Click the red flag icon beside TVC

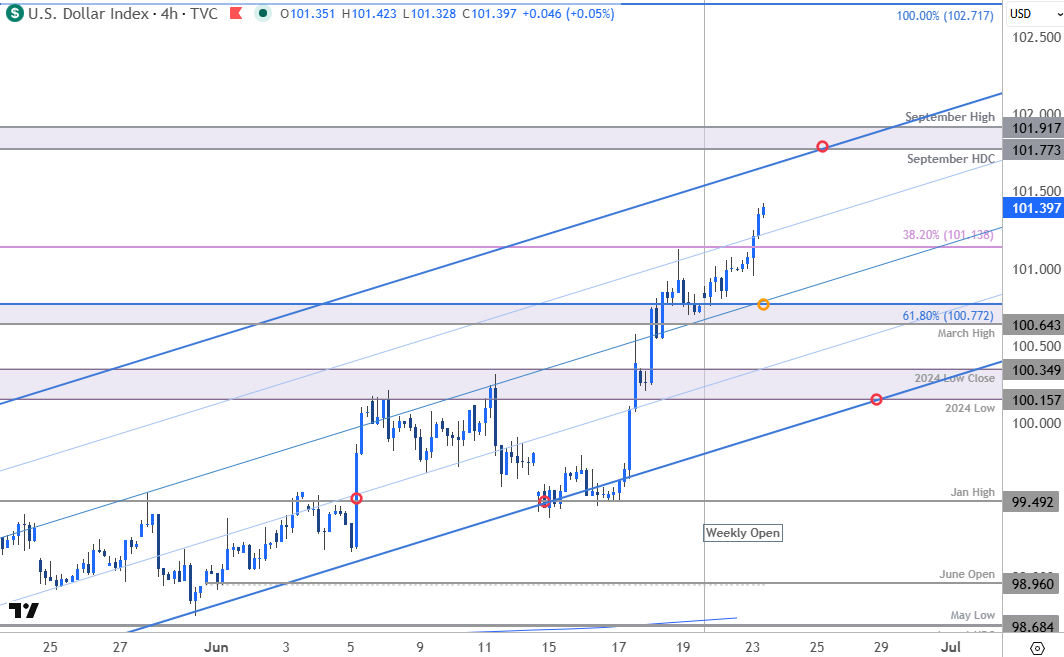(236, 14)
